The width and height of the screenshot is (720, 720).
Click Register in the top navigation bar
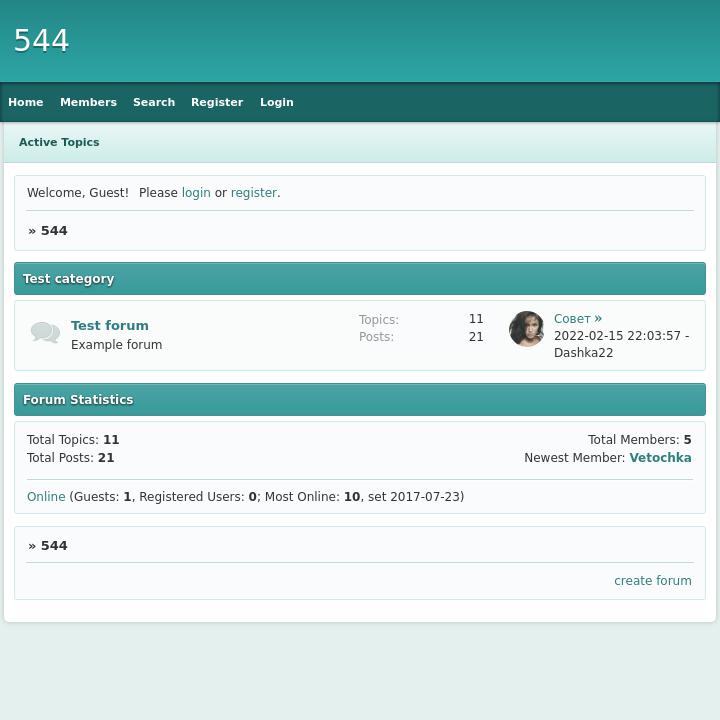217,102
